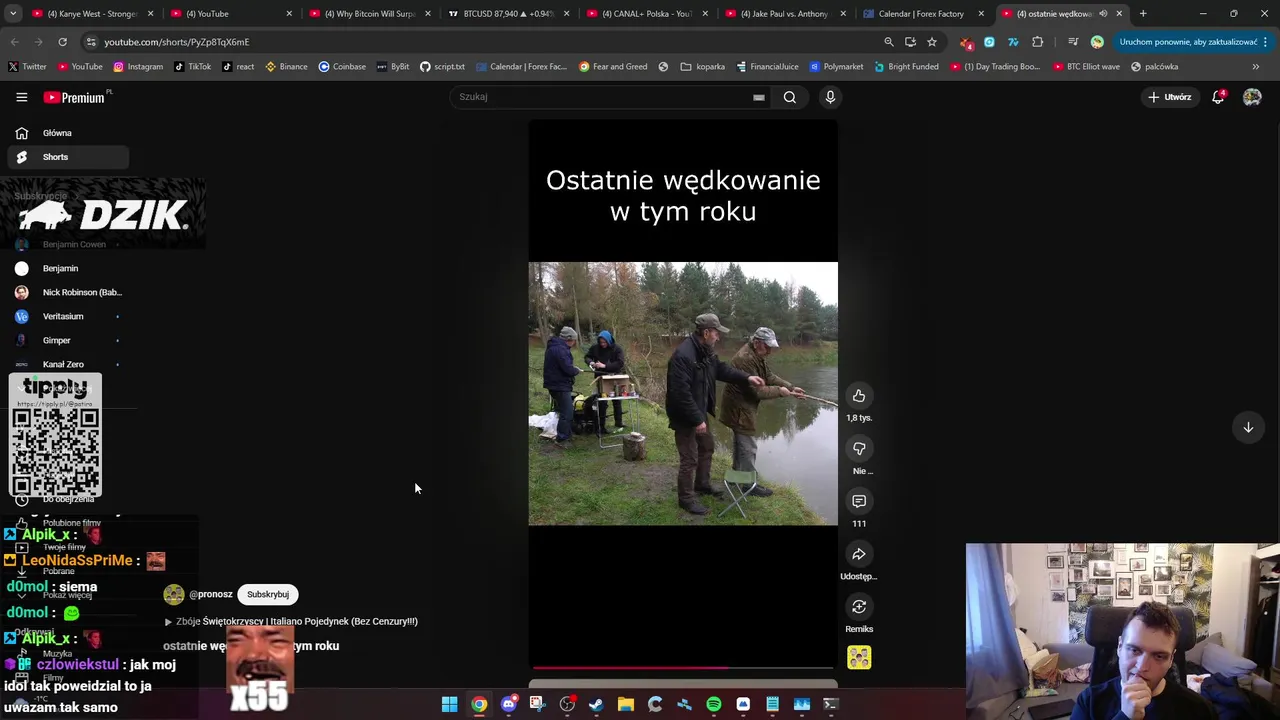This screenshot has height=720, width=1280.
Task: Open Chrome media controls icon
Action: pos(1073,42)
